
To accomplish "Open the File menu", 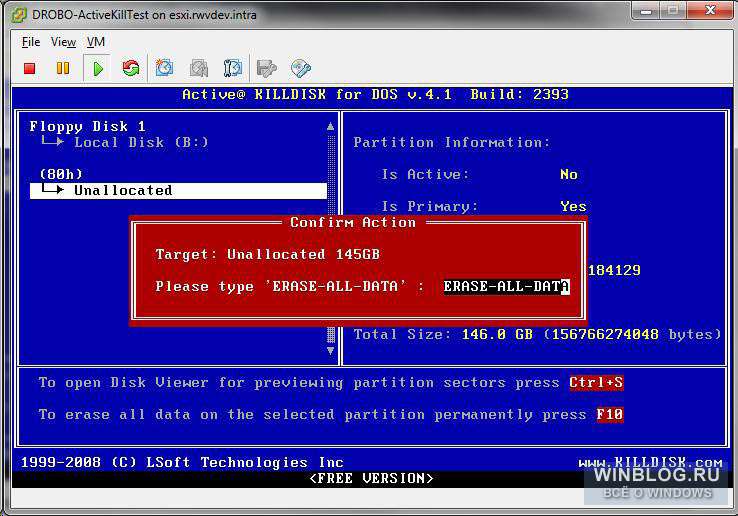I will pos(31,42).
